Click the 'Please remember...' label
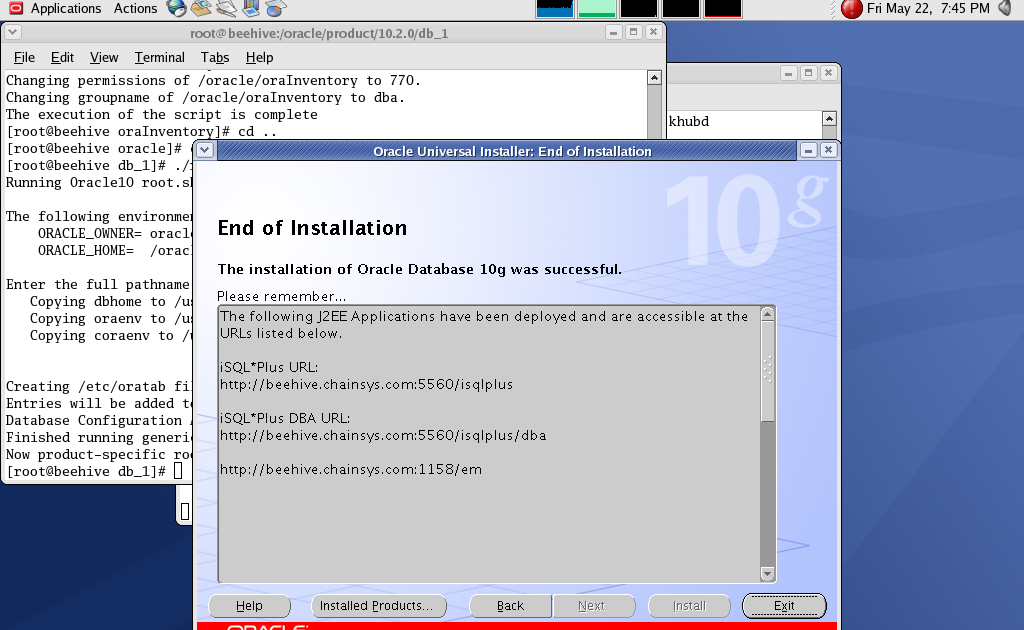The image size is (1024, 630). click(x=281, y=296)
